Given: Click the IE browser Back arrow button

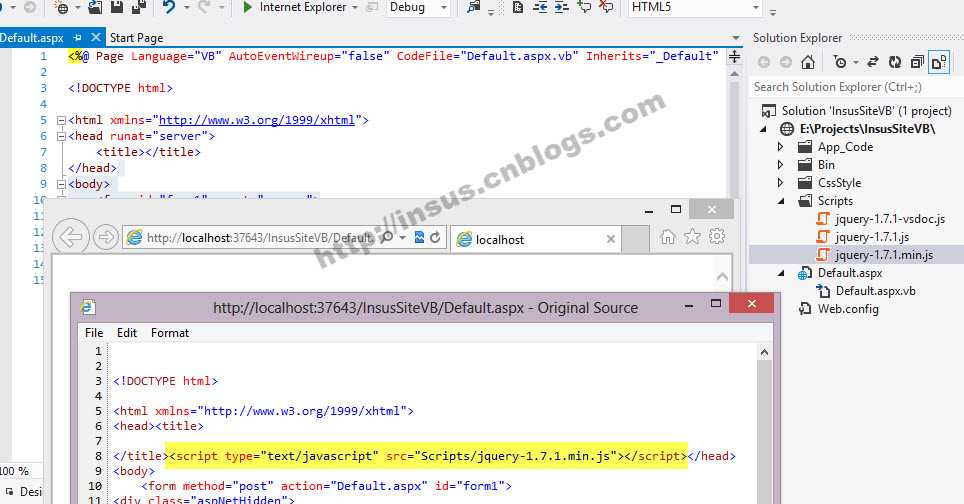Looking at the screenshot, I should tap(71, 237).
